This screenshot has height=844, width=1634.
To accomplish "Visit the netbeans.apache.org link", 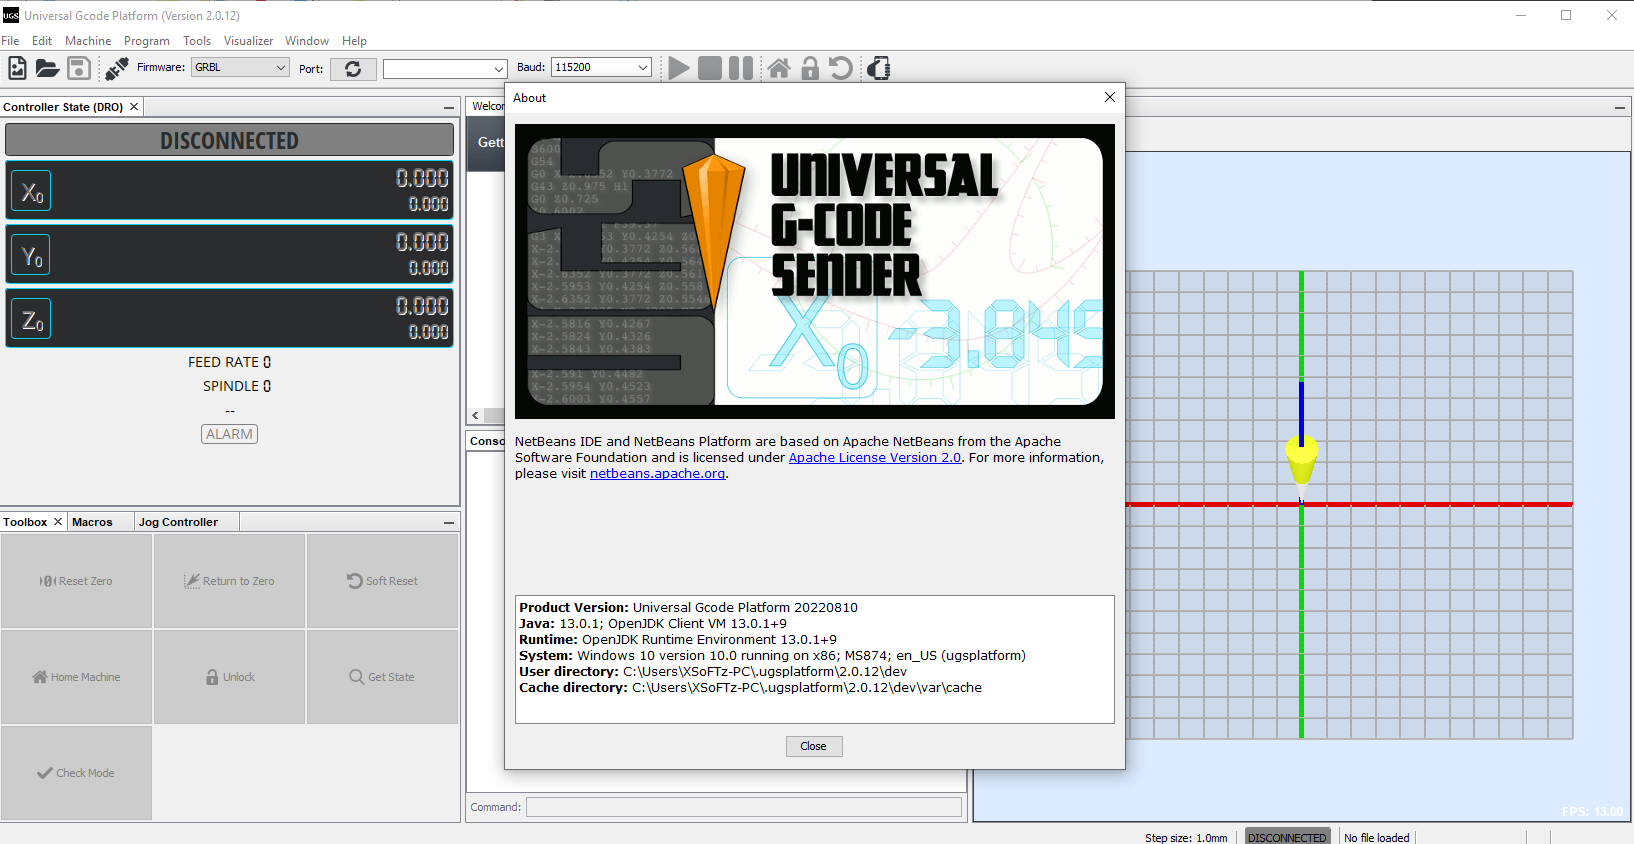I will (x=657, y=474).
